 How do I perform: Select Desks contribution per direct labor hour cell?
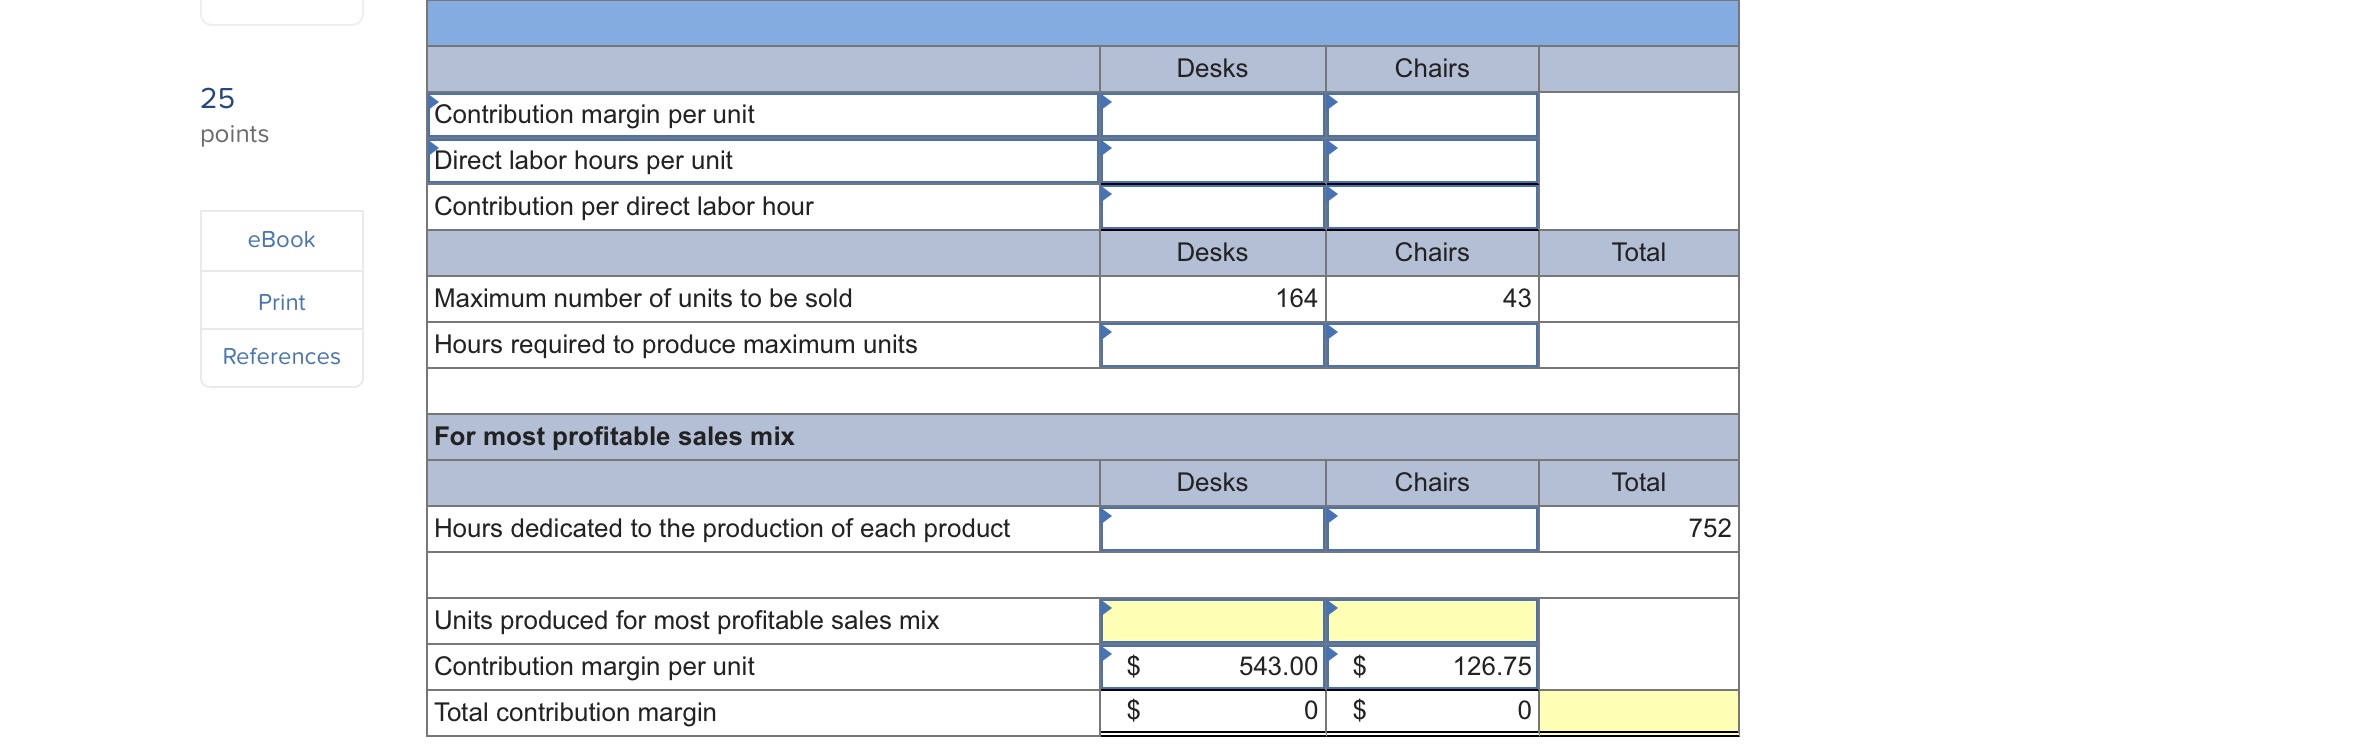[1212, 207]
